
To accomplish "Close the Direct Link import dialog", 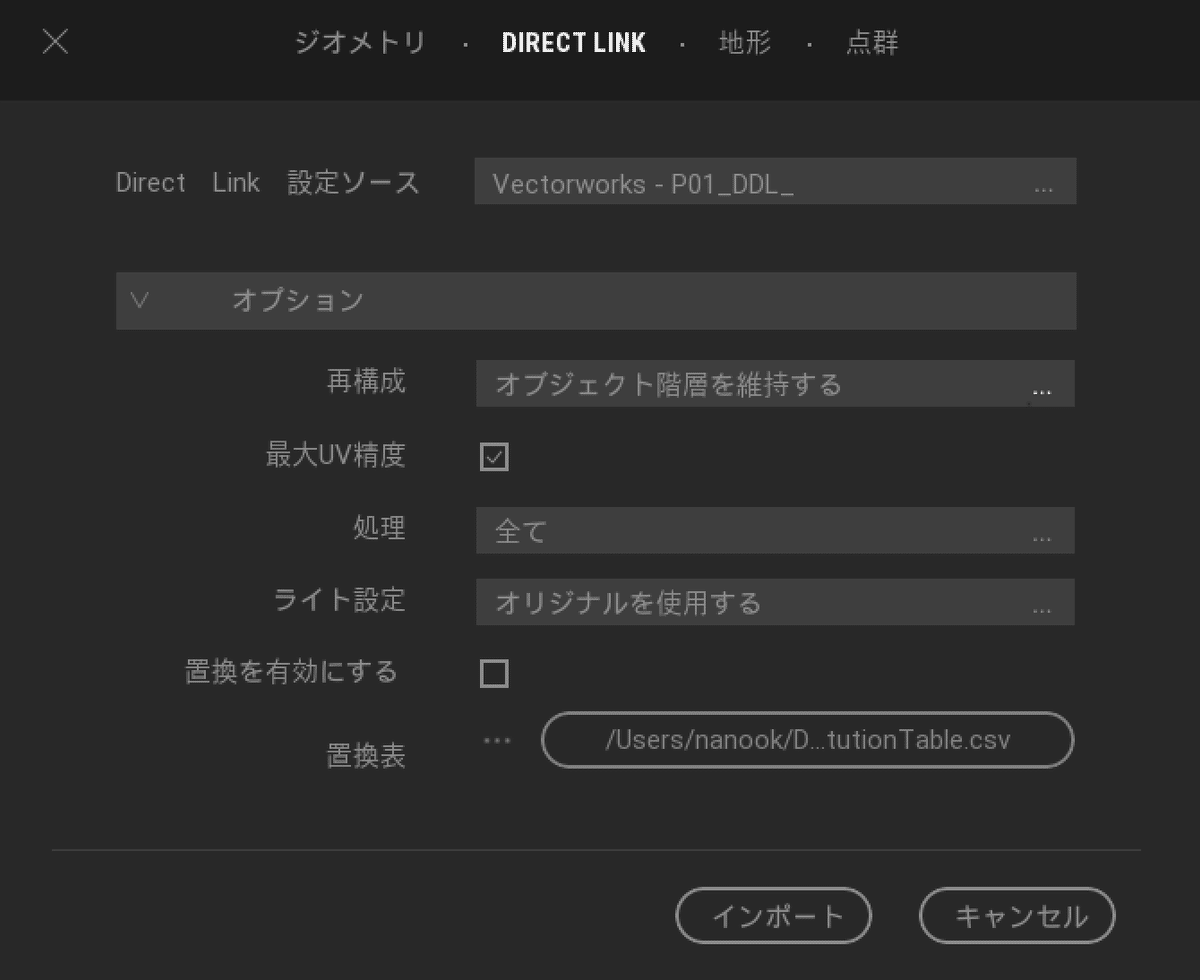I will [57, 42].
